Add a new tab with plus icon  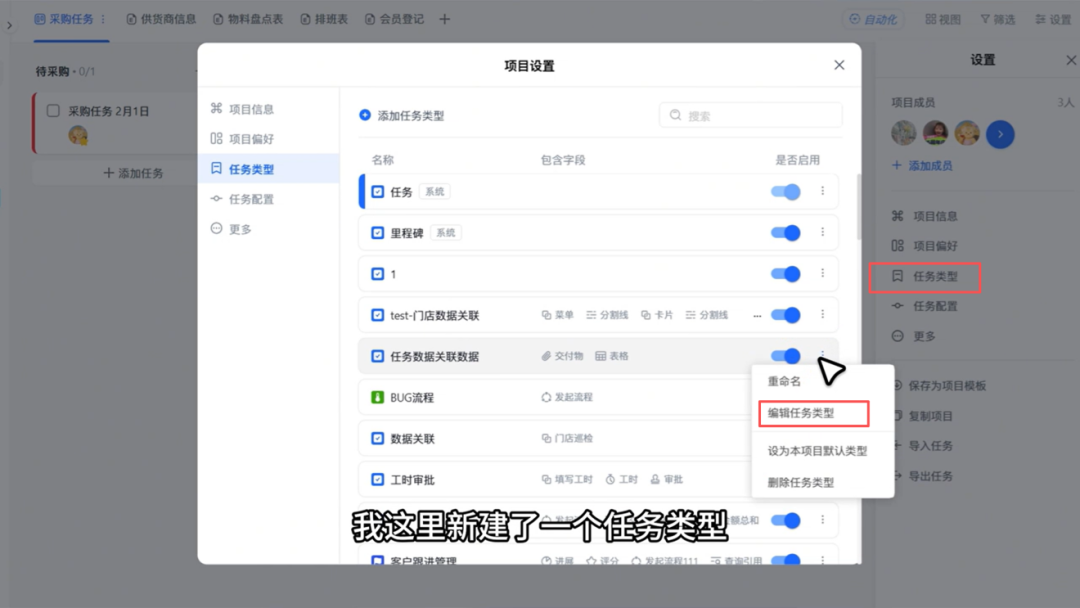point(445,19)
